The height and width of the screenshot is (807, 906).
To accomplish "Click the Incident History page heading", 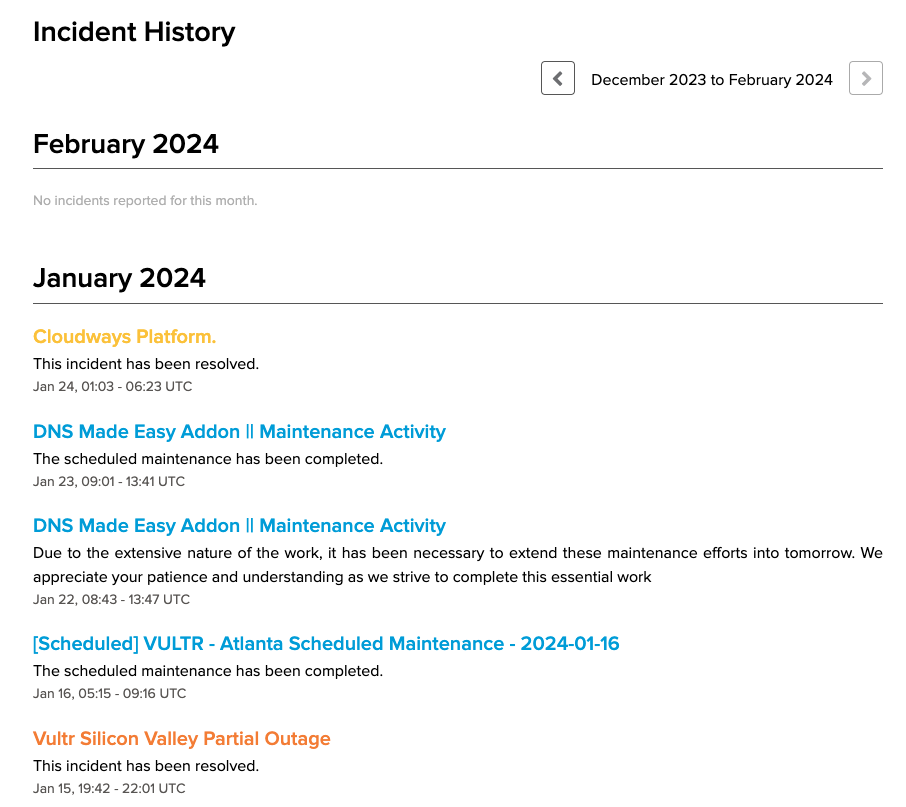I will click(x=134, y=32).
